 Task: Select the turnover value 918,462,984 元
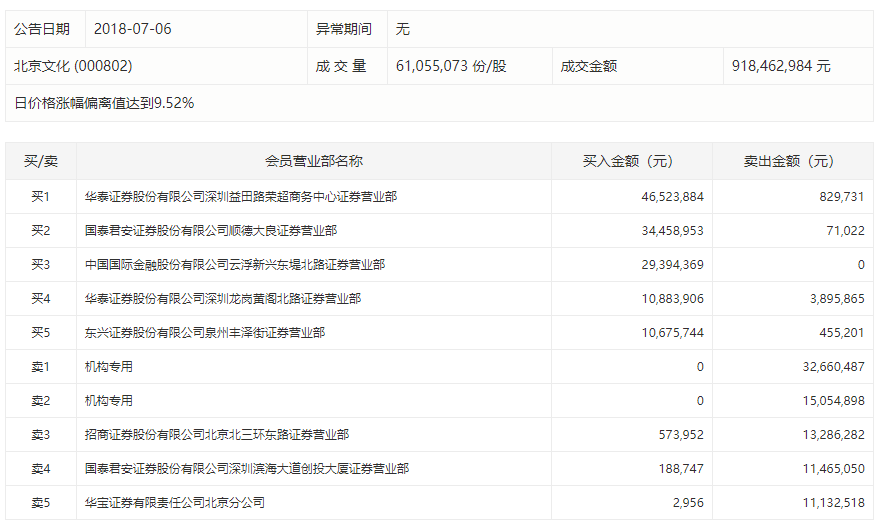pos(781,66)
